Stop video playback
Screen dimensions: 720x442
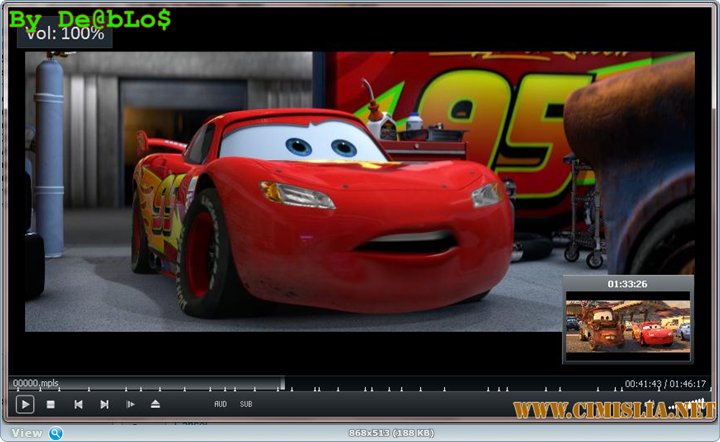[x=51, y=404]
